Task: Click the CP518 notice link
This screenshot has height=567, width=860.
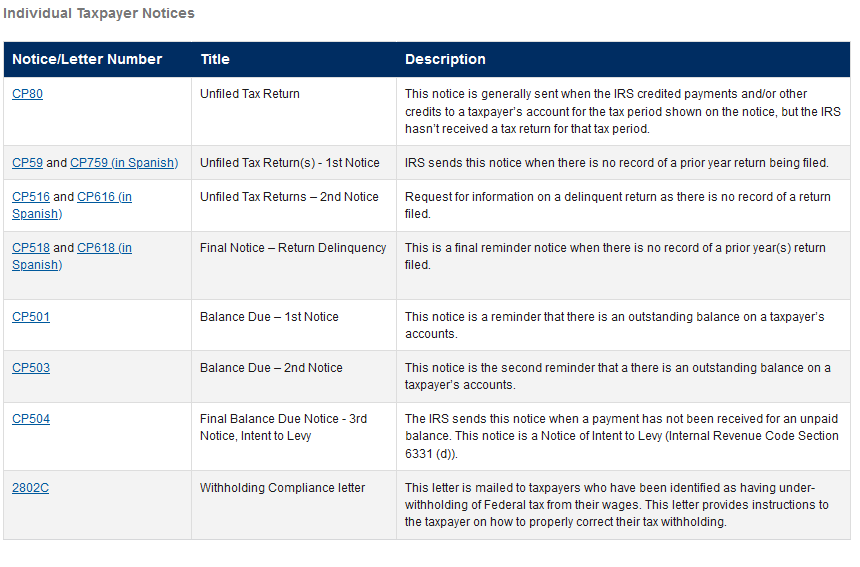Action: tap(31, 248)
